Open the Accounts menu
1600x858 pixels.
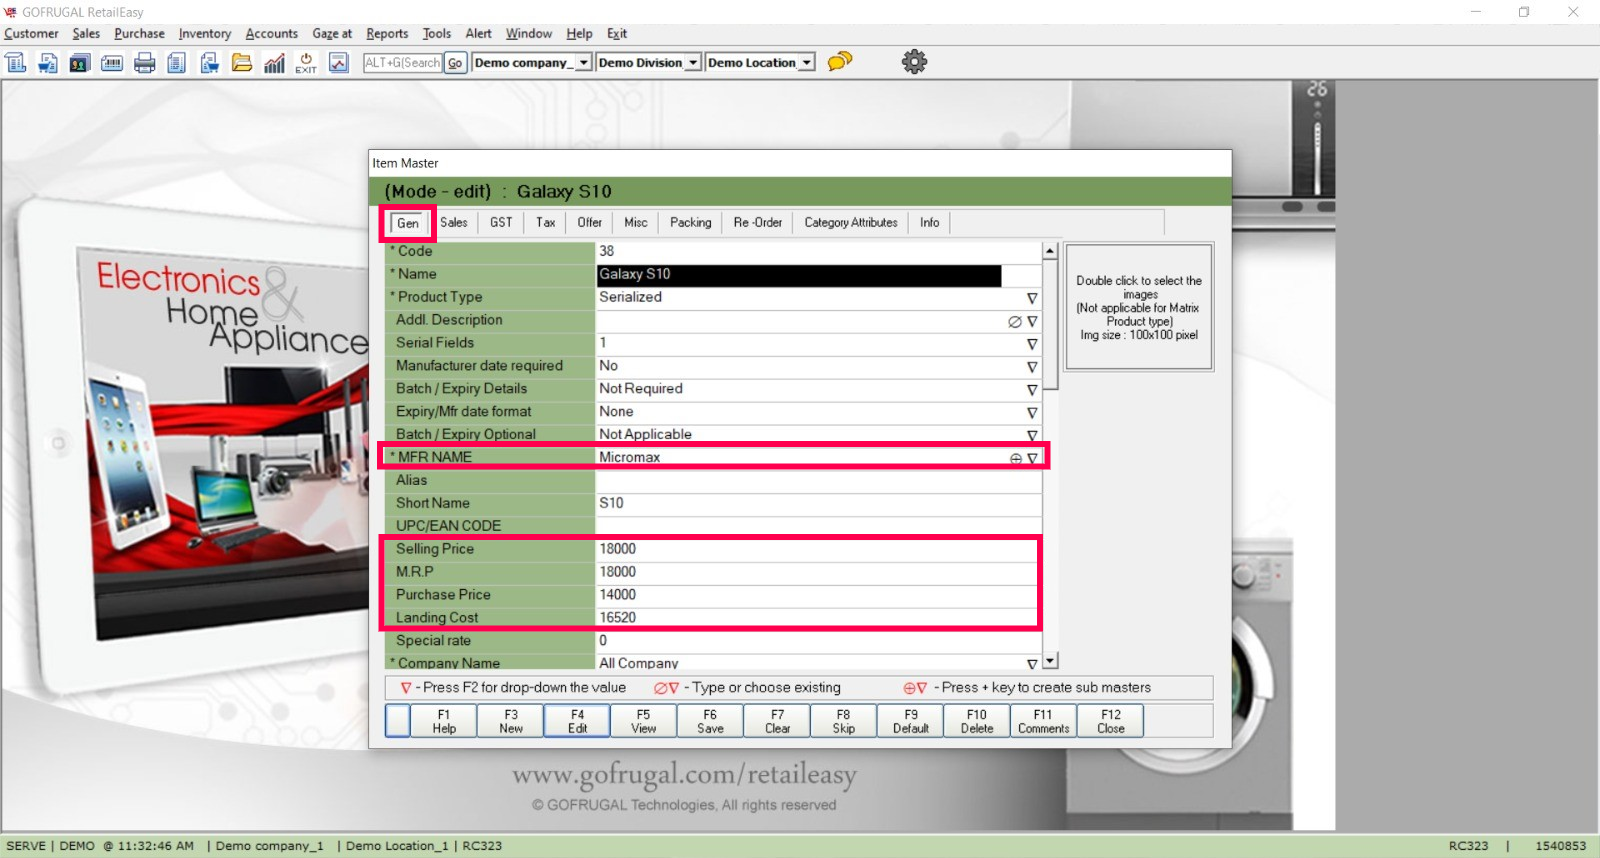[x=272, y=33]
